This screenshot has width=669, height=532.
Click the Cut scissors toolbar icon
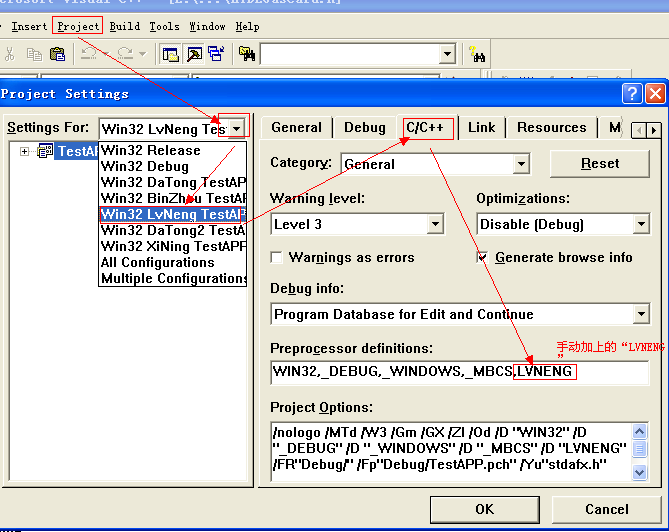click(9, 55)
